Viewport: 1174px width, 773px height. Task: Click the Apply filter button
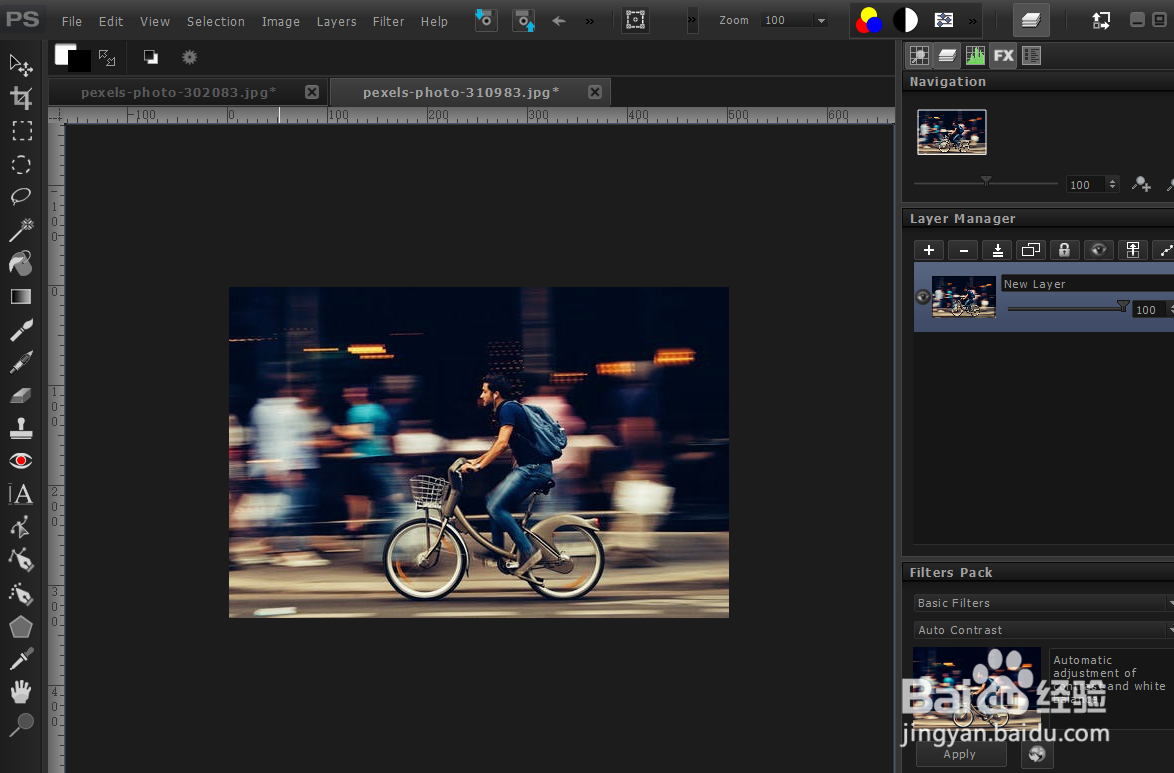[960, 754]
